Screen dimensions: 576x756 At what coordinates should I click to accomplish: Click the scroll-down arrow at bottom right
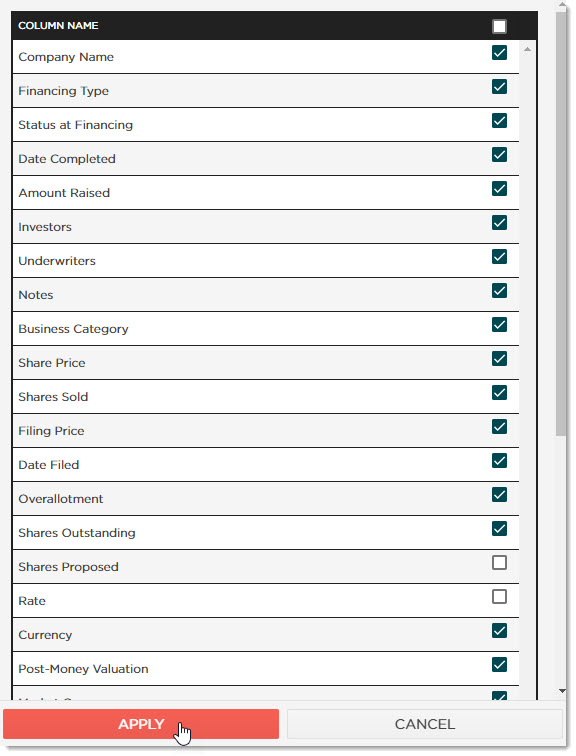coord(562,691)
